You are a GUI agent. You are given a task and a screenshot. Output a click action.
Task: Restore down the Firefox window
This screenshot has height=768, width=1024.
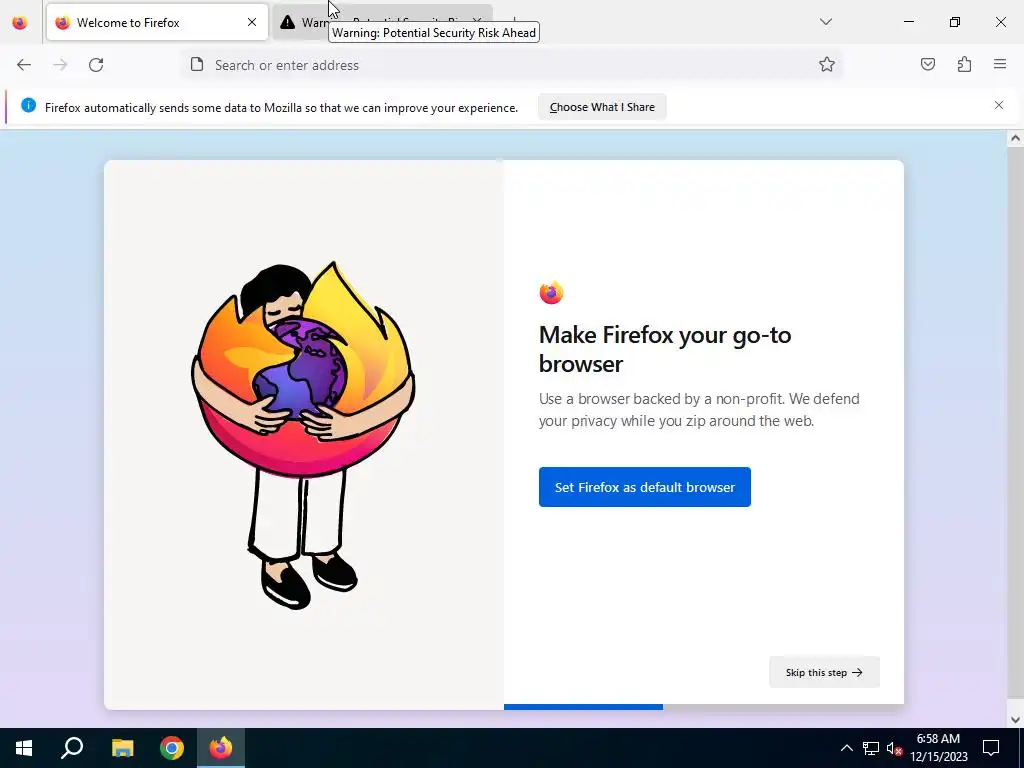pos(955,22)
